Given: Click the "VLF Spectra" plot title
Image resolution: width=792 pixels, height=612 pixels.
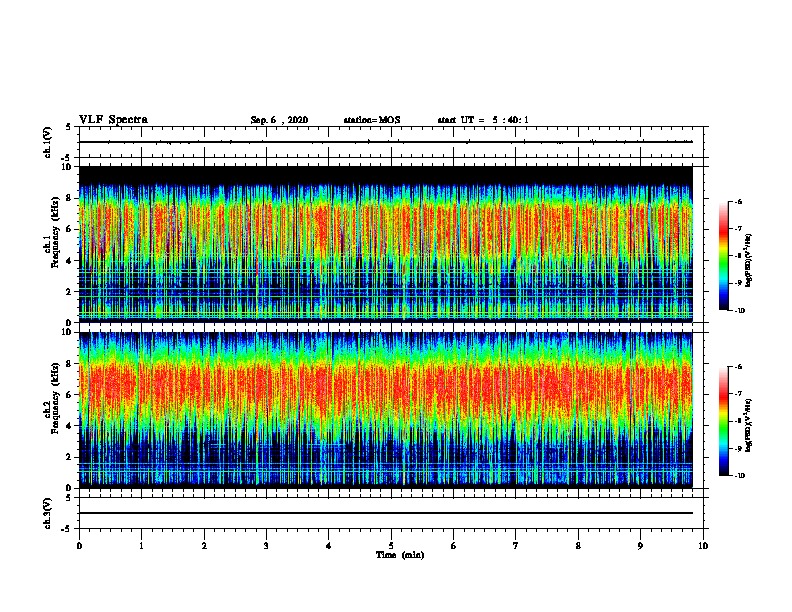Looking at the screenshot, I should click(x=113, y=120).
